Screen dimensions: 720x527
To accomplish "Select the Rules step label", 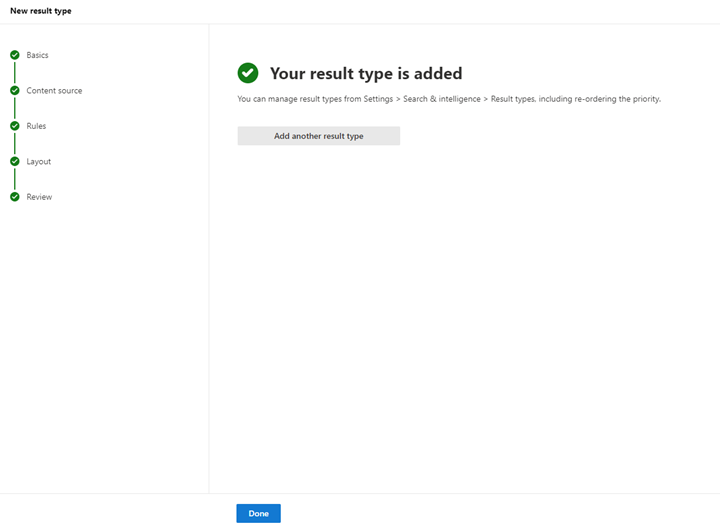I will pos(36,126).
